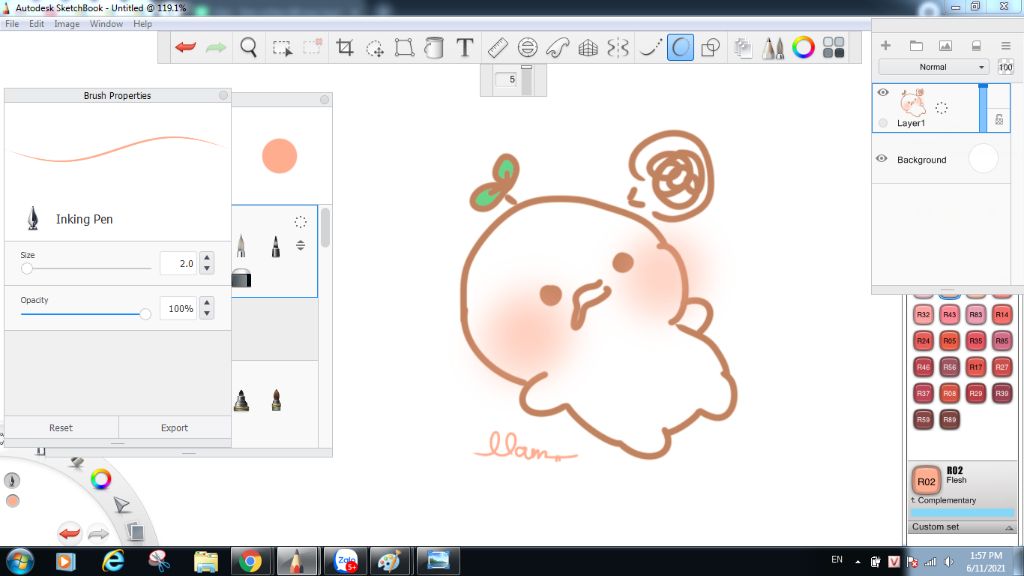Increase Opacity with up stepper
This screenshot has height=576, width=1024.
coord(207,302)
